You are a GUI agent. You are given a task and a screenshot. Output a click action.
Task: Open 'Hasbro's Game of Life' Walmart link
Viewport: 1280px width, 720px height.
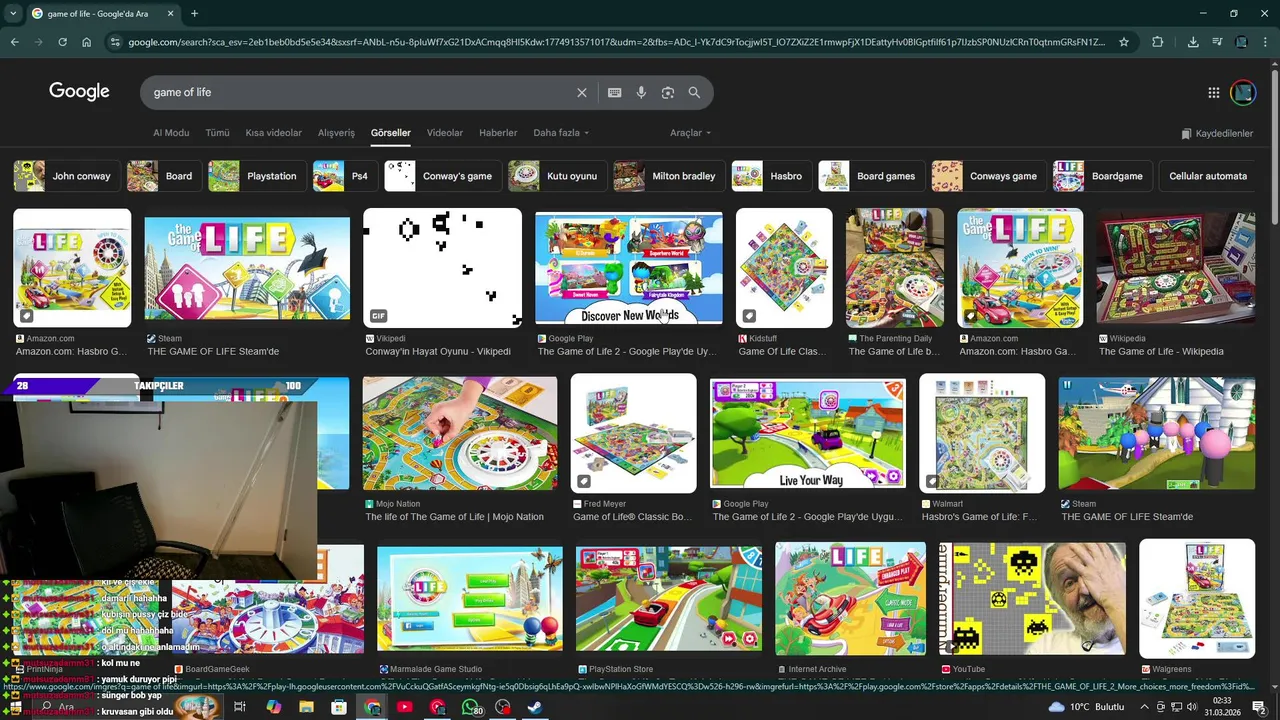tap(979, 517)
